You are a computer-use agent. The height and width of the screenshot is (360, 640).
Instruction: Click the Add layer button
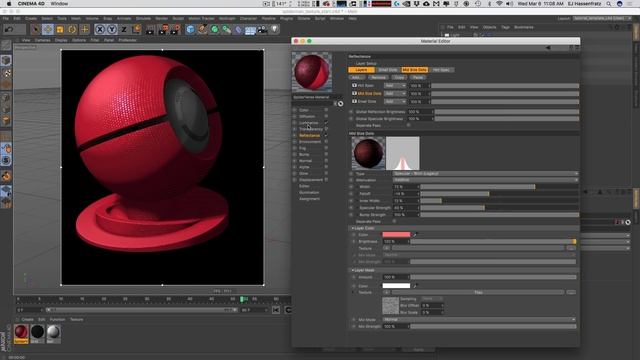[x=357, y=78]
